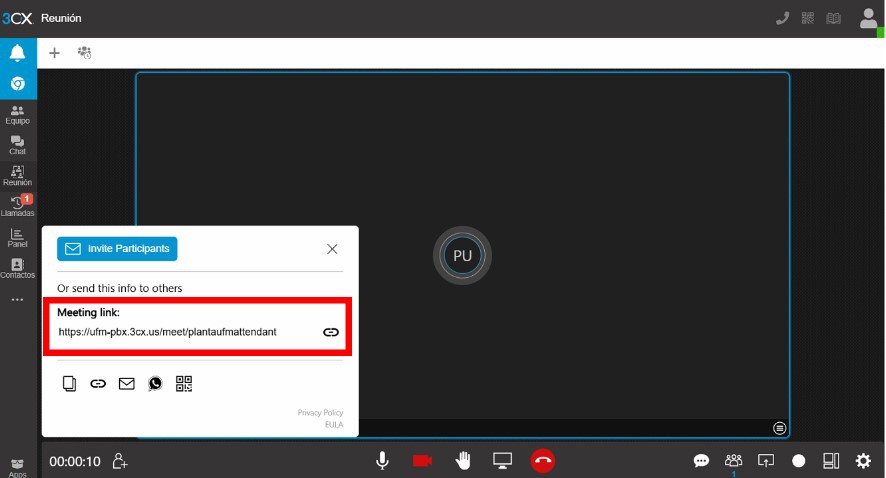Open the meeting chat panel
The height and width of the screenshot is (478, 886).
tap(701, 461)
